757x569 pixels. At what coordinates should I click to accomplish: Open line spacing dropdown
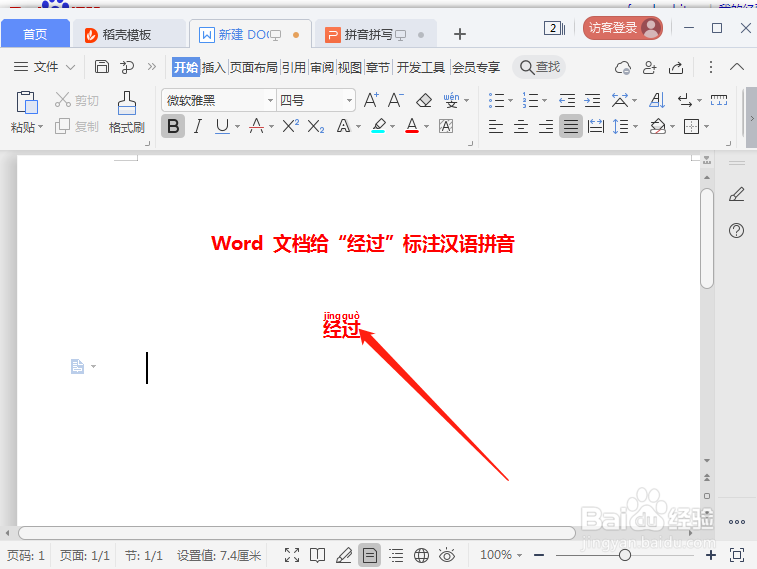coord(635,127)
